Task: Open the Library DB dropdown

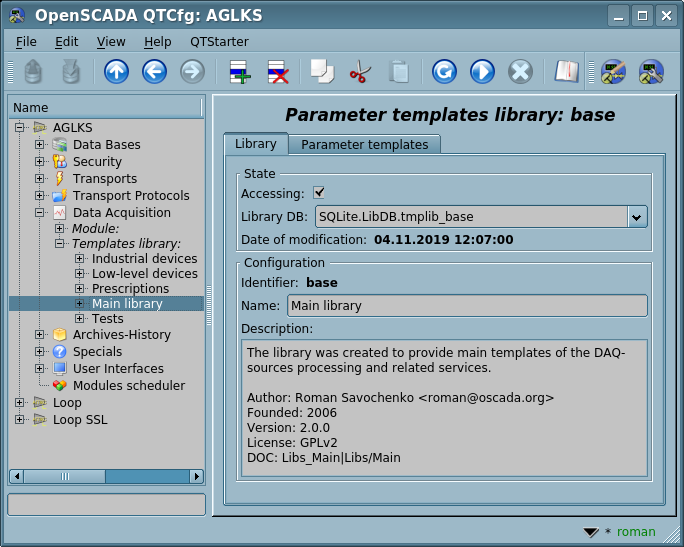Action: click(x=637, y=217)
